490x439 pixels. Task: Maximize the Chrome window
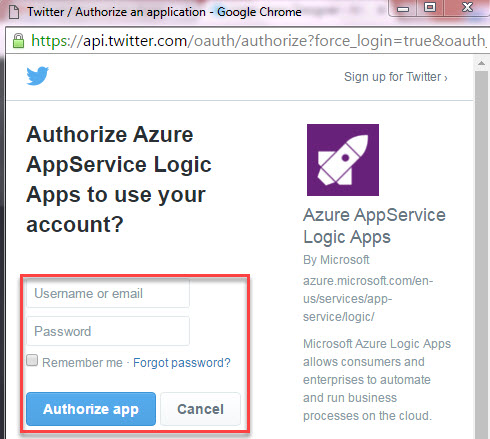click(x=430, y=8)
